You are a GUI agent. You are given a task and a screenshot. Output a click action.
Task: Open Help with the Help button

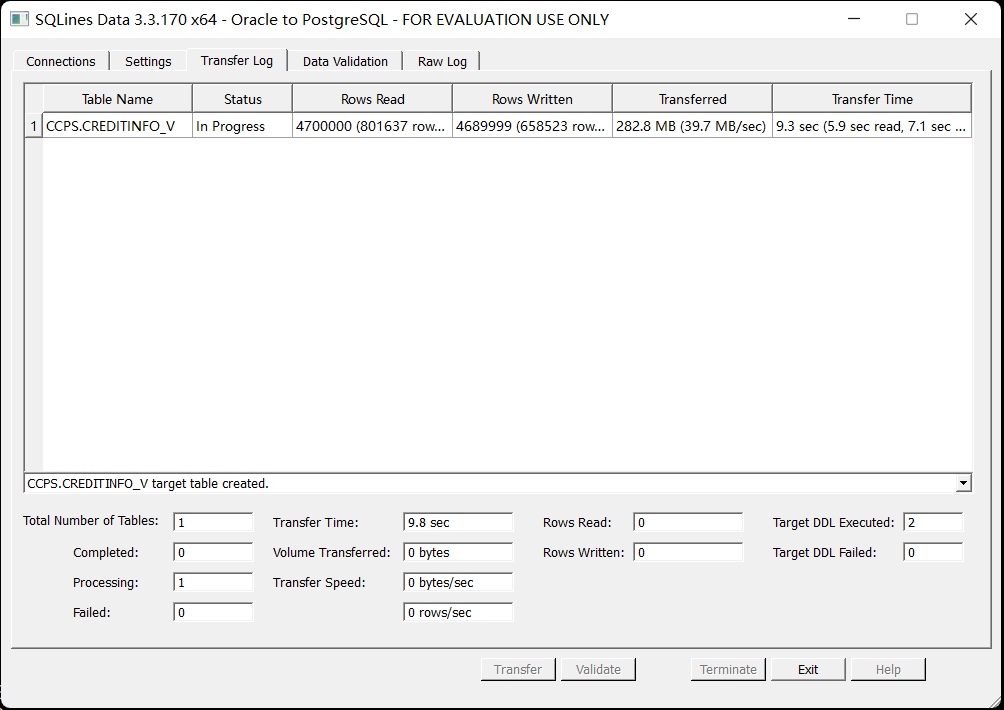pos(888,669)
